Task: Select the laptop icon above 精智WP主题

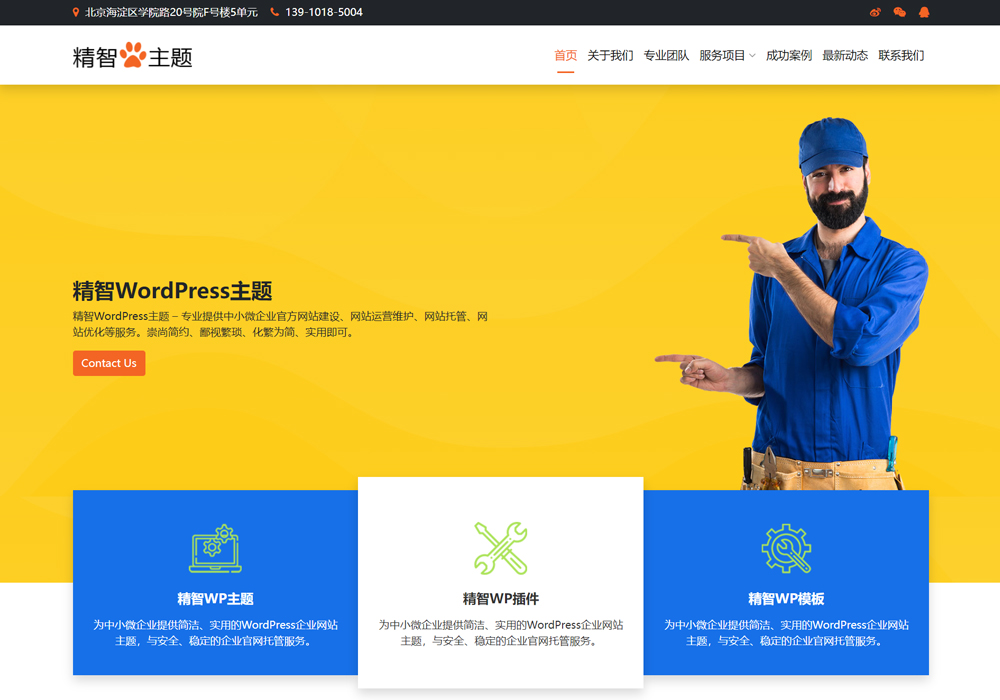Action: 214,548
